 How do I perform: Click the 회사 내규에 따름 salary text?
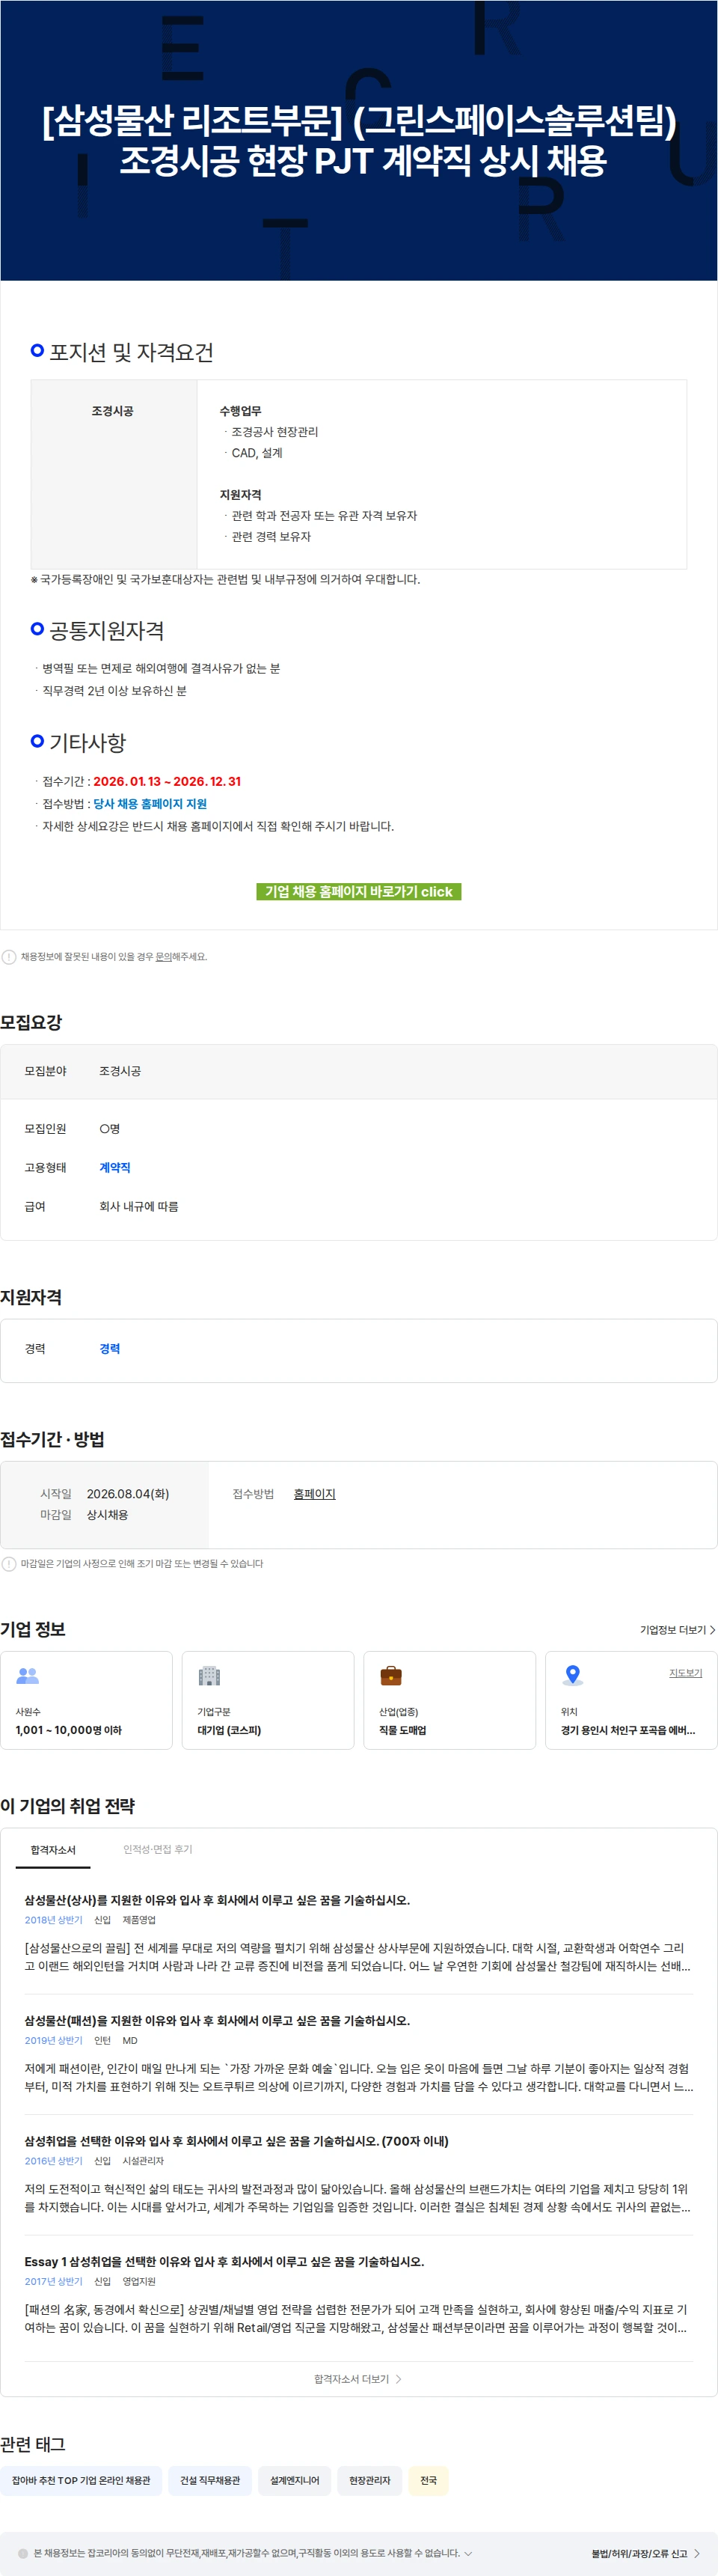pos(139,1206)
